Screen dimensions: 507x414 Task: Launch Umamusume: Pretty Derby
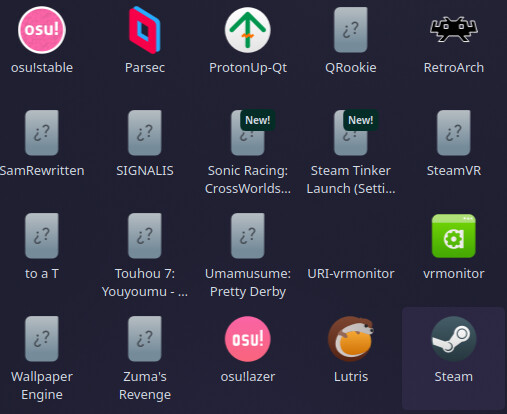pos(248,236)
